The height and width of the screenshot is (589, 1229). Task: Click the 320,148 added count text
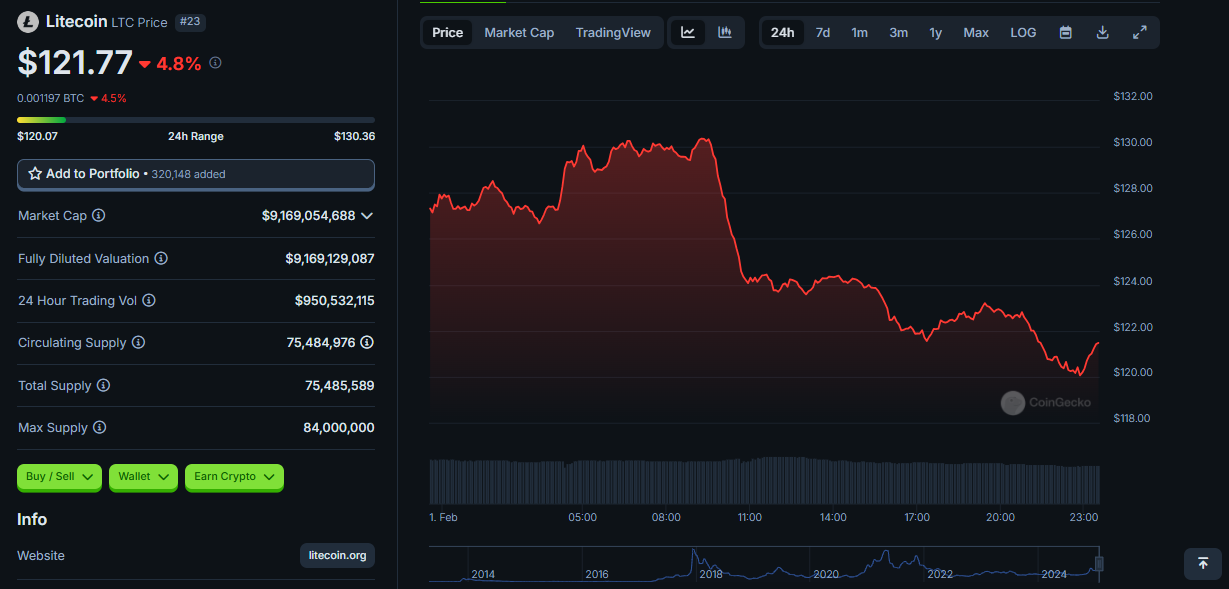click(x=188, y=174)
